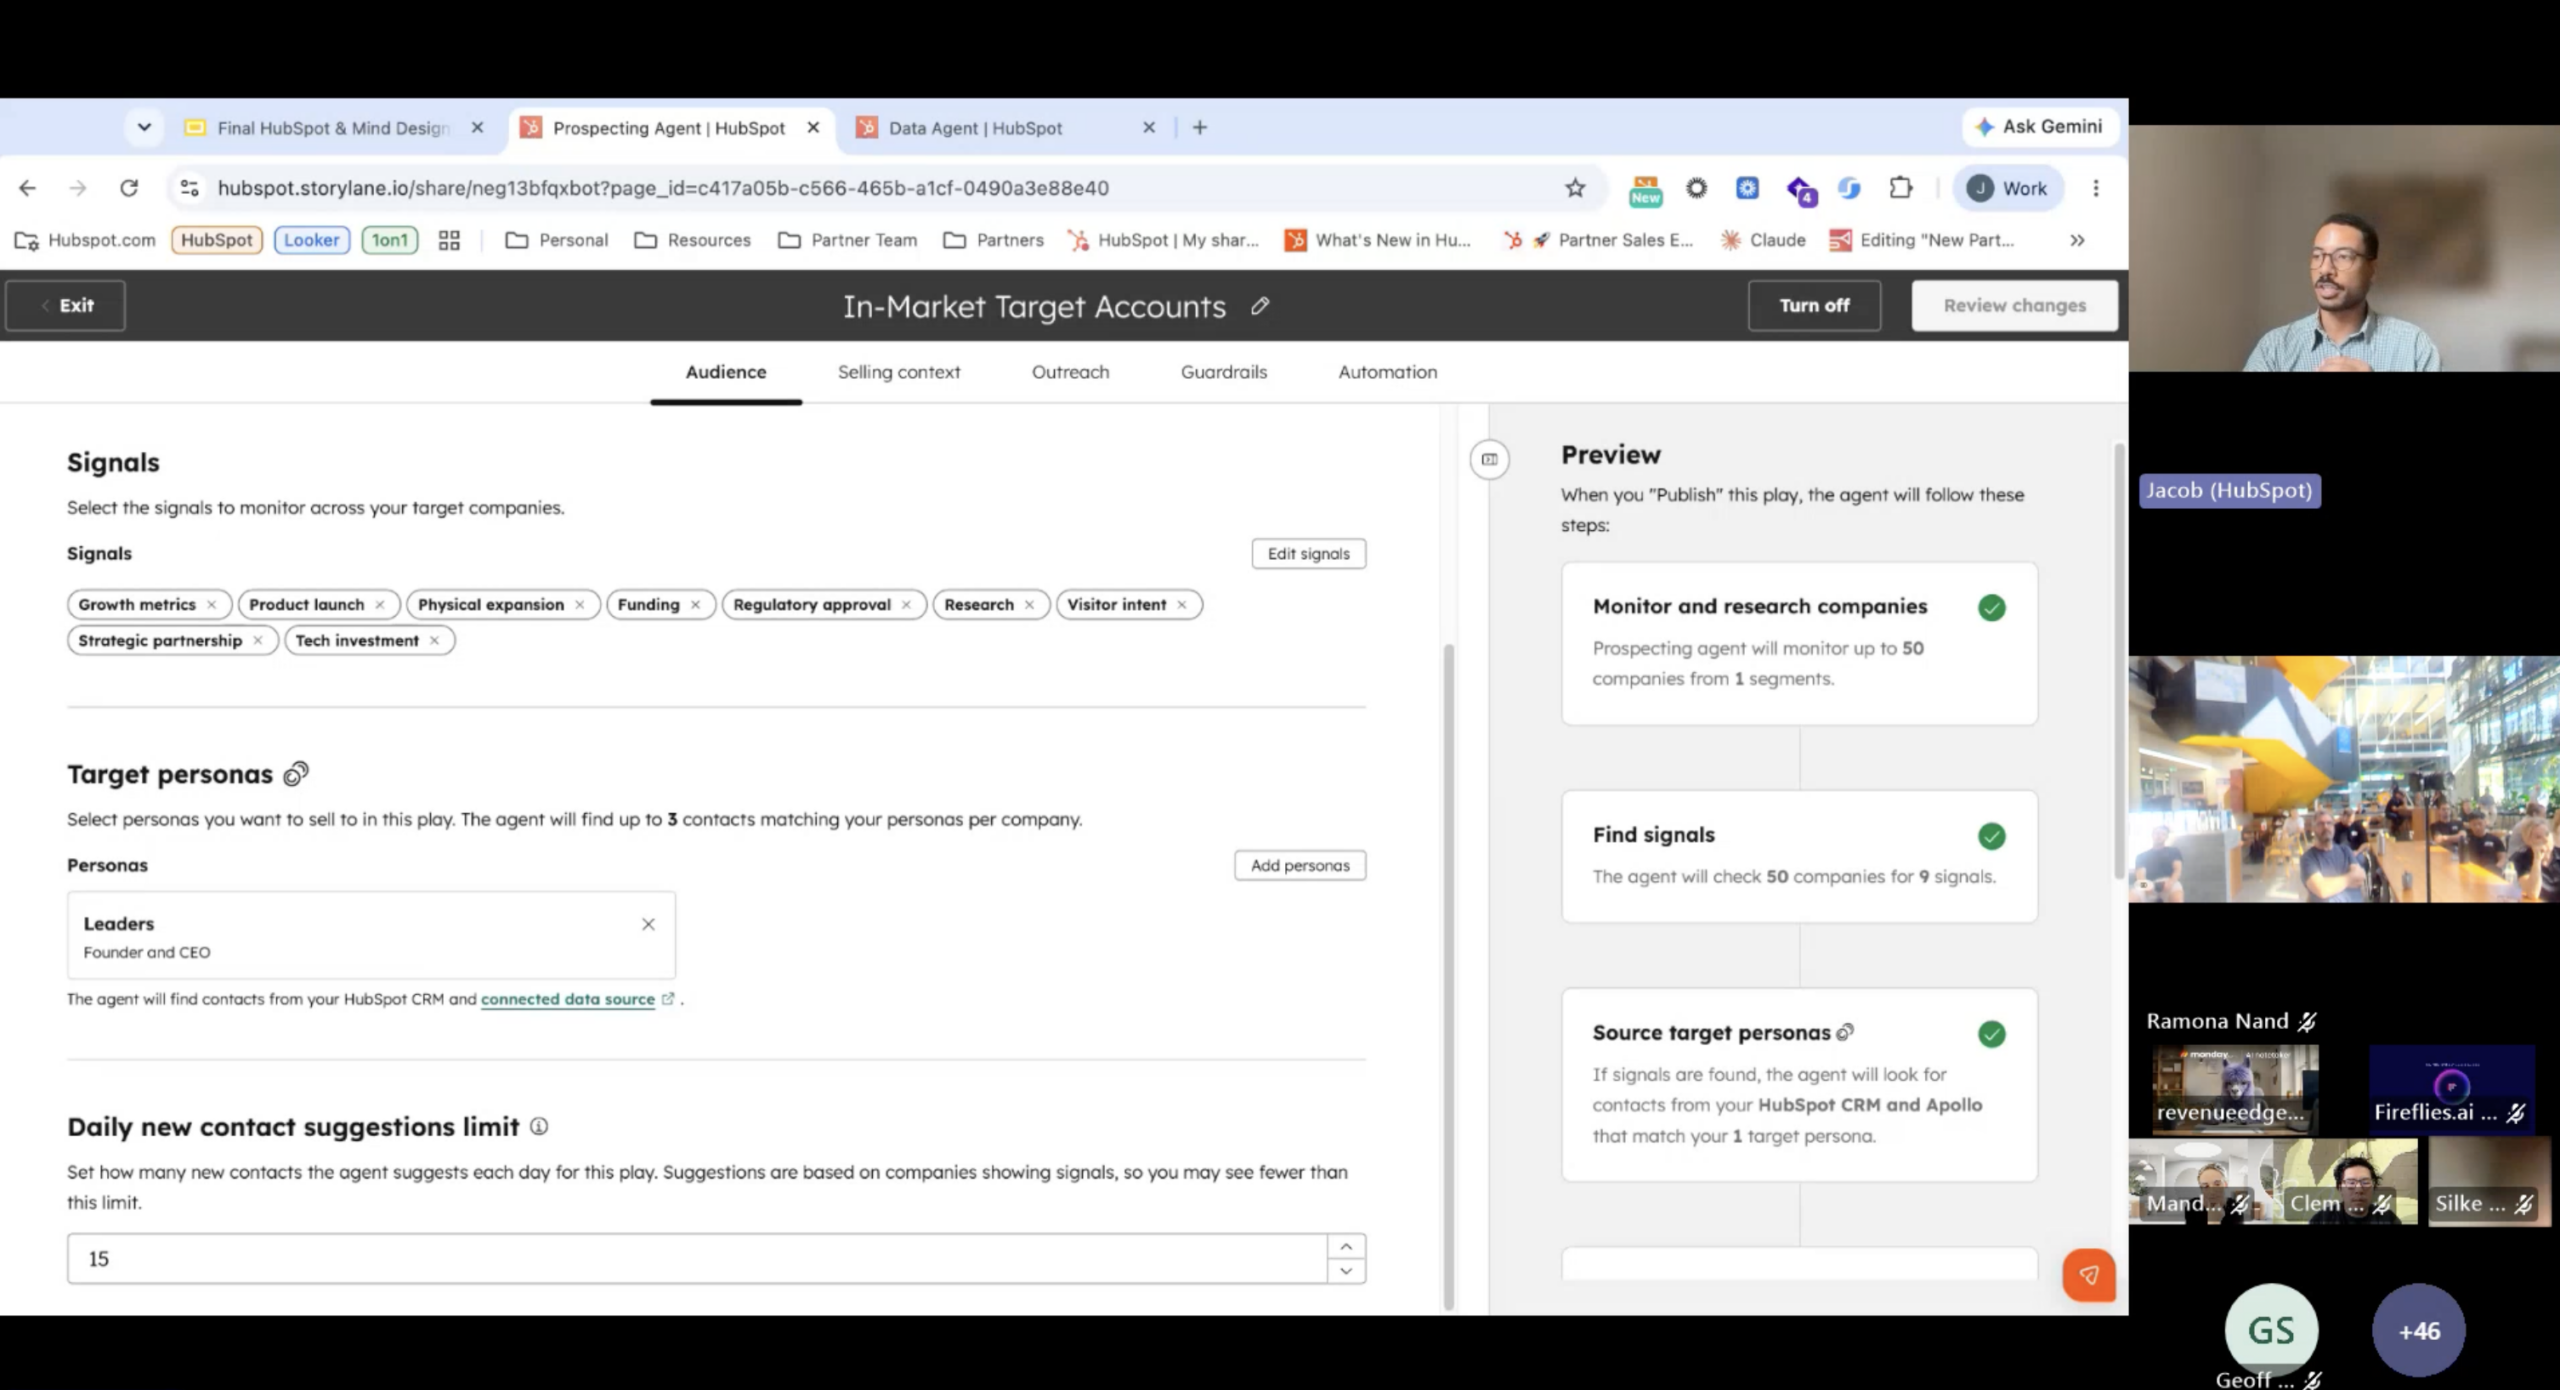The width and height of the screenshot is (2560, 1390).
Task: Decrease daily contact limit with down arrow
Action: pyautogui.click(x=1346, y=1270)
